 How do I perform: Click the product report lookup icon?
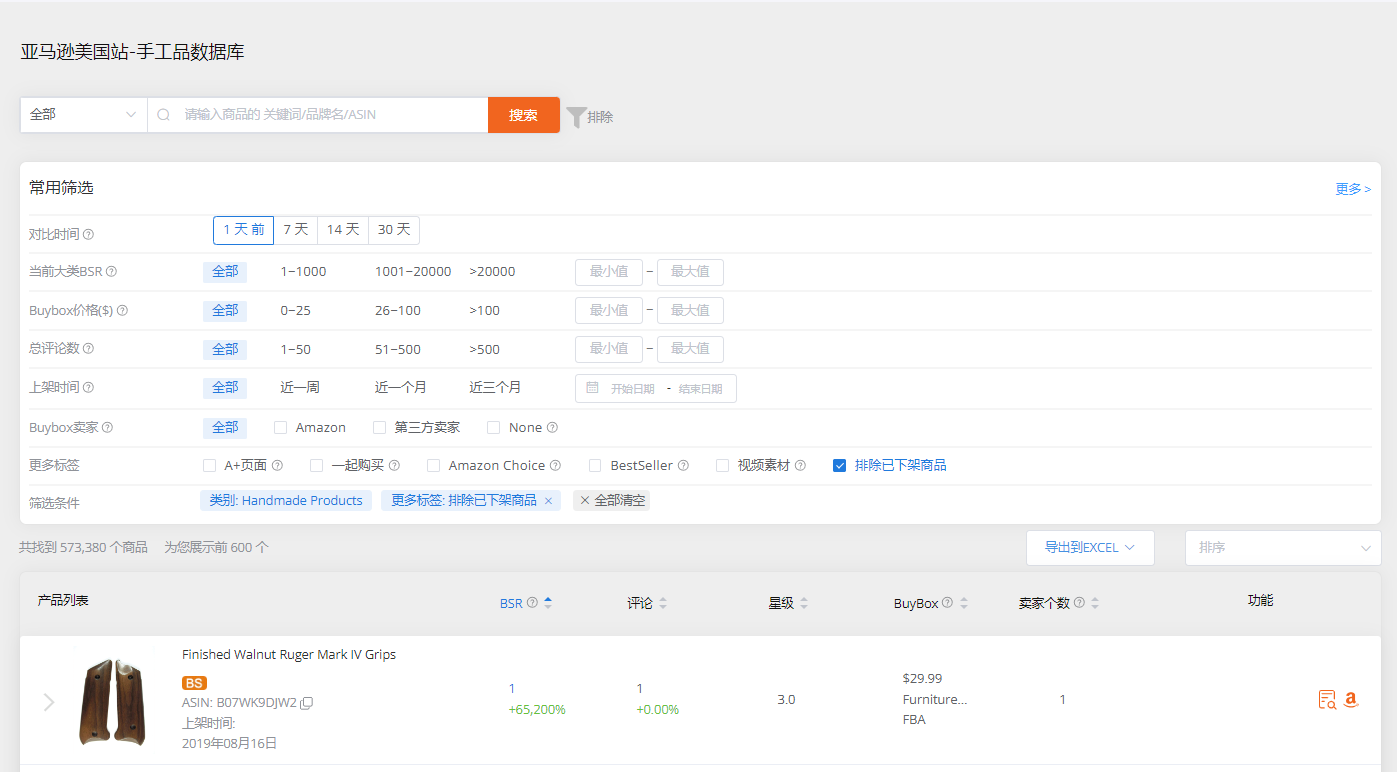tap(1327, 699)
